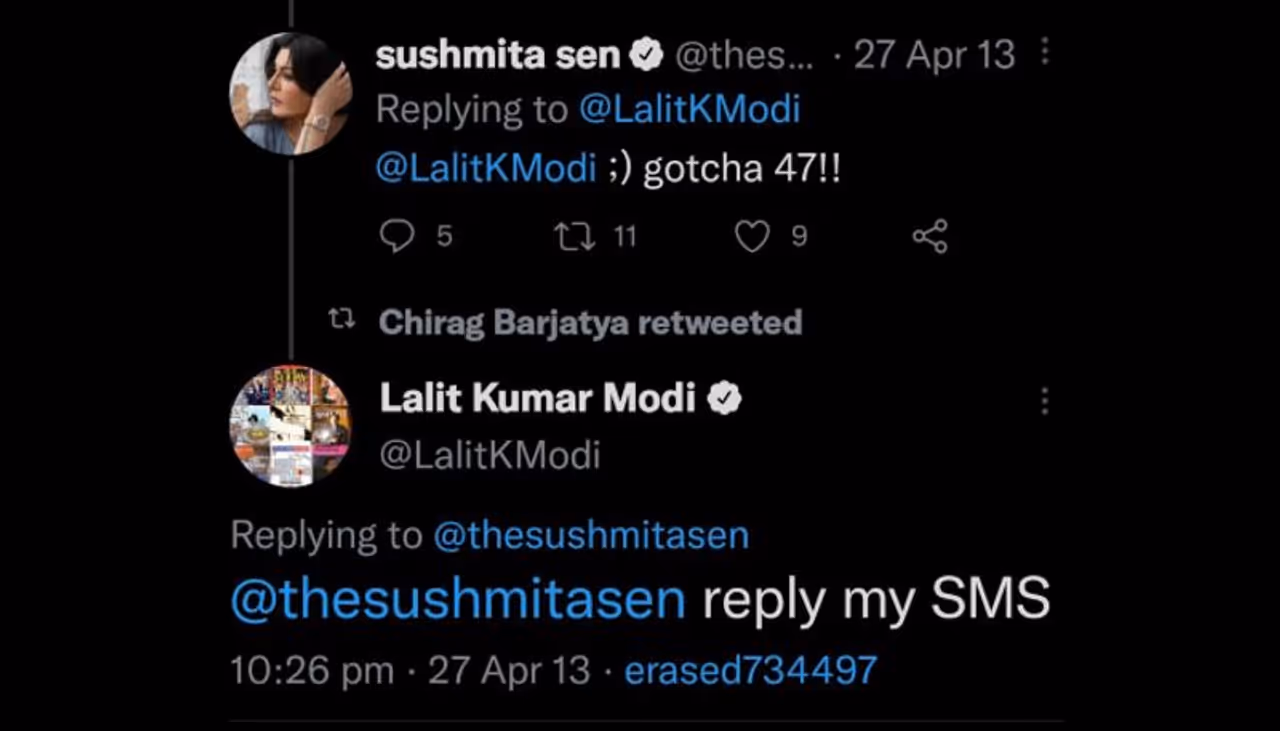The image size is (1280, 731).
Task: Like Sushmita Sen's reply tweet
Action: 752,236
